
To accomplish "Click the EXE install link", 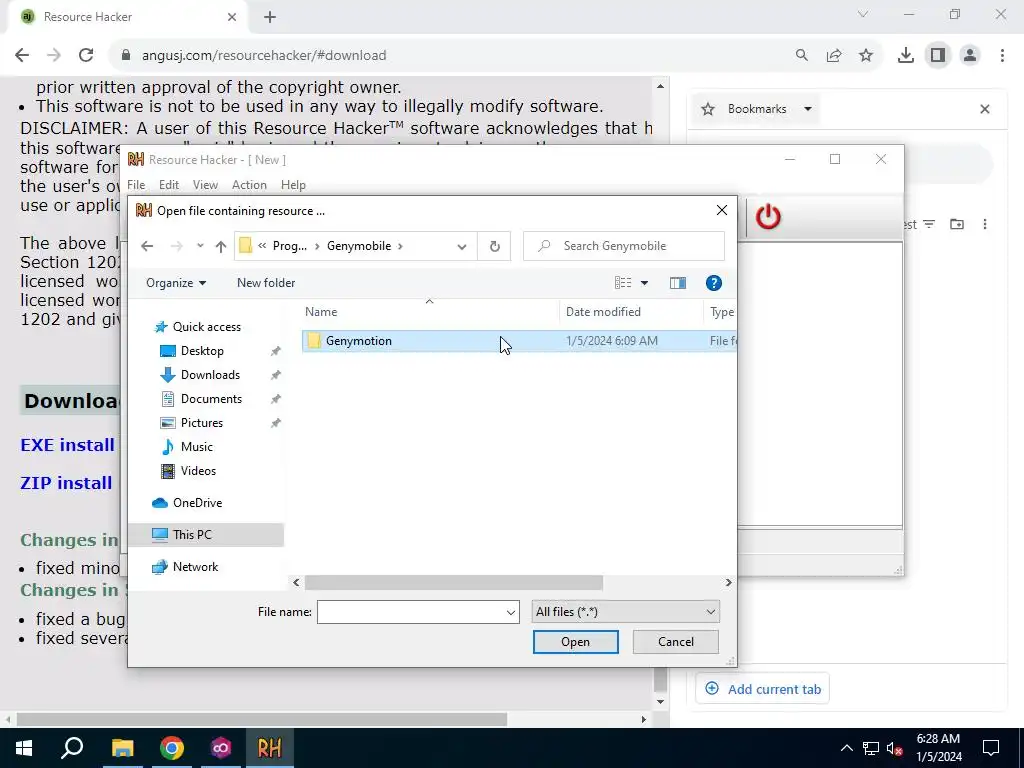I will 67,445.
